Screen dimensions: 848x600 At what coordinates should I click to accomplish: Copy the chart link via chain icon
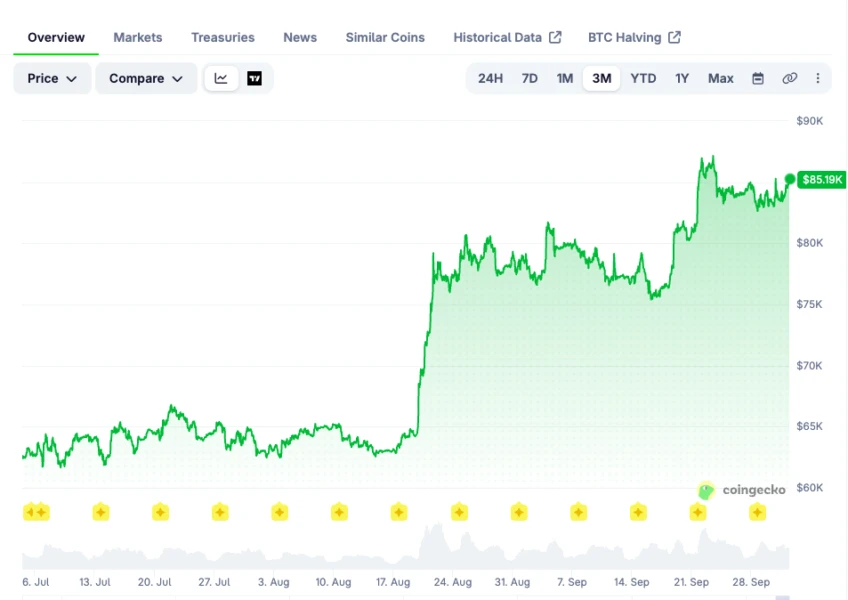coord(789,78)
